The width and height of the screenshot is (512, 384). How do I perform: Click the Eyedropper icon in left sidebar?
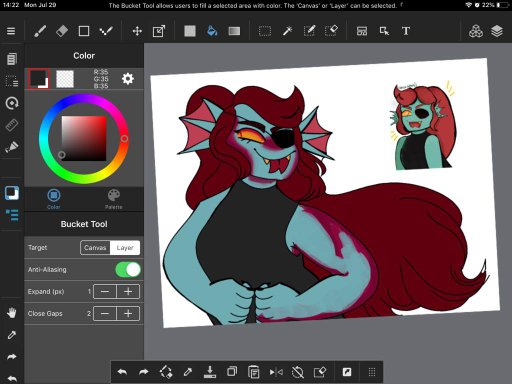tap(12, 334)
